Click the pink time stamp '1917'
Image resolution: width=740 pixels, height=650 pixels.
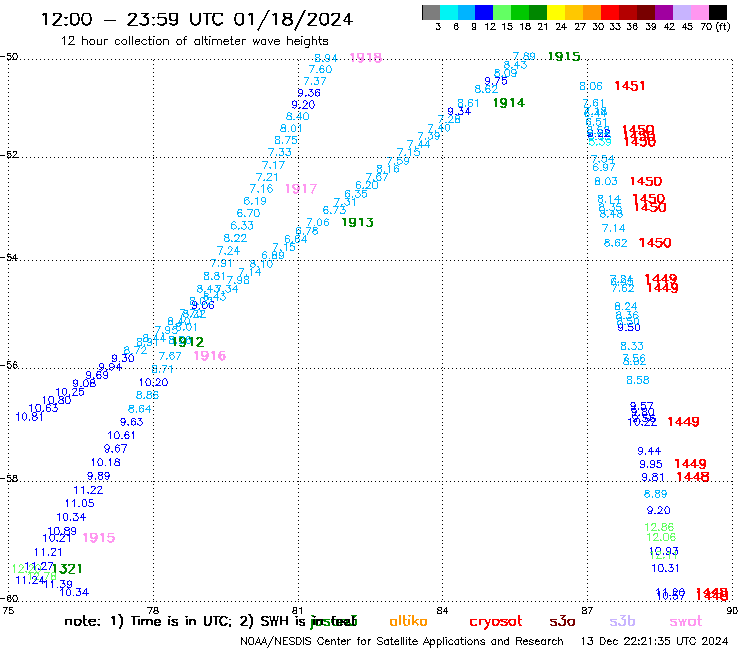(301, 189)
